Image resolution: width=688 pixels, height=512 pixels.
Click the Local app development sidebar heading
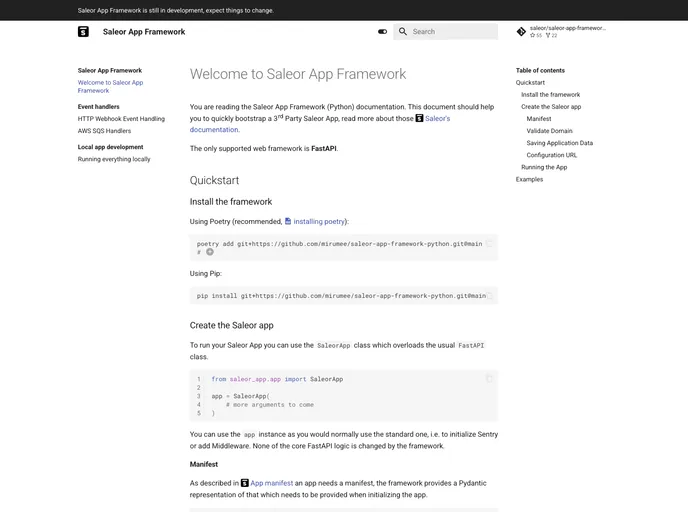[110, 147]
